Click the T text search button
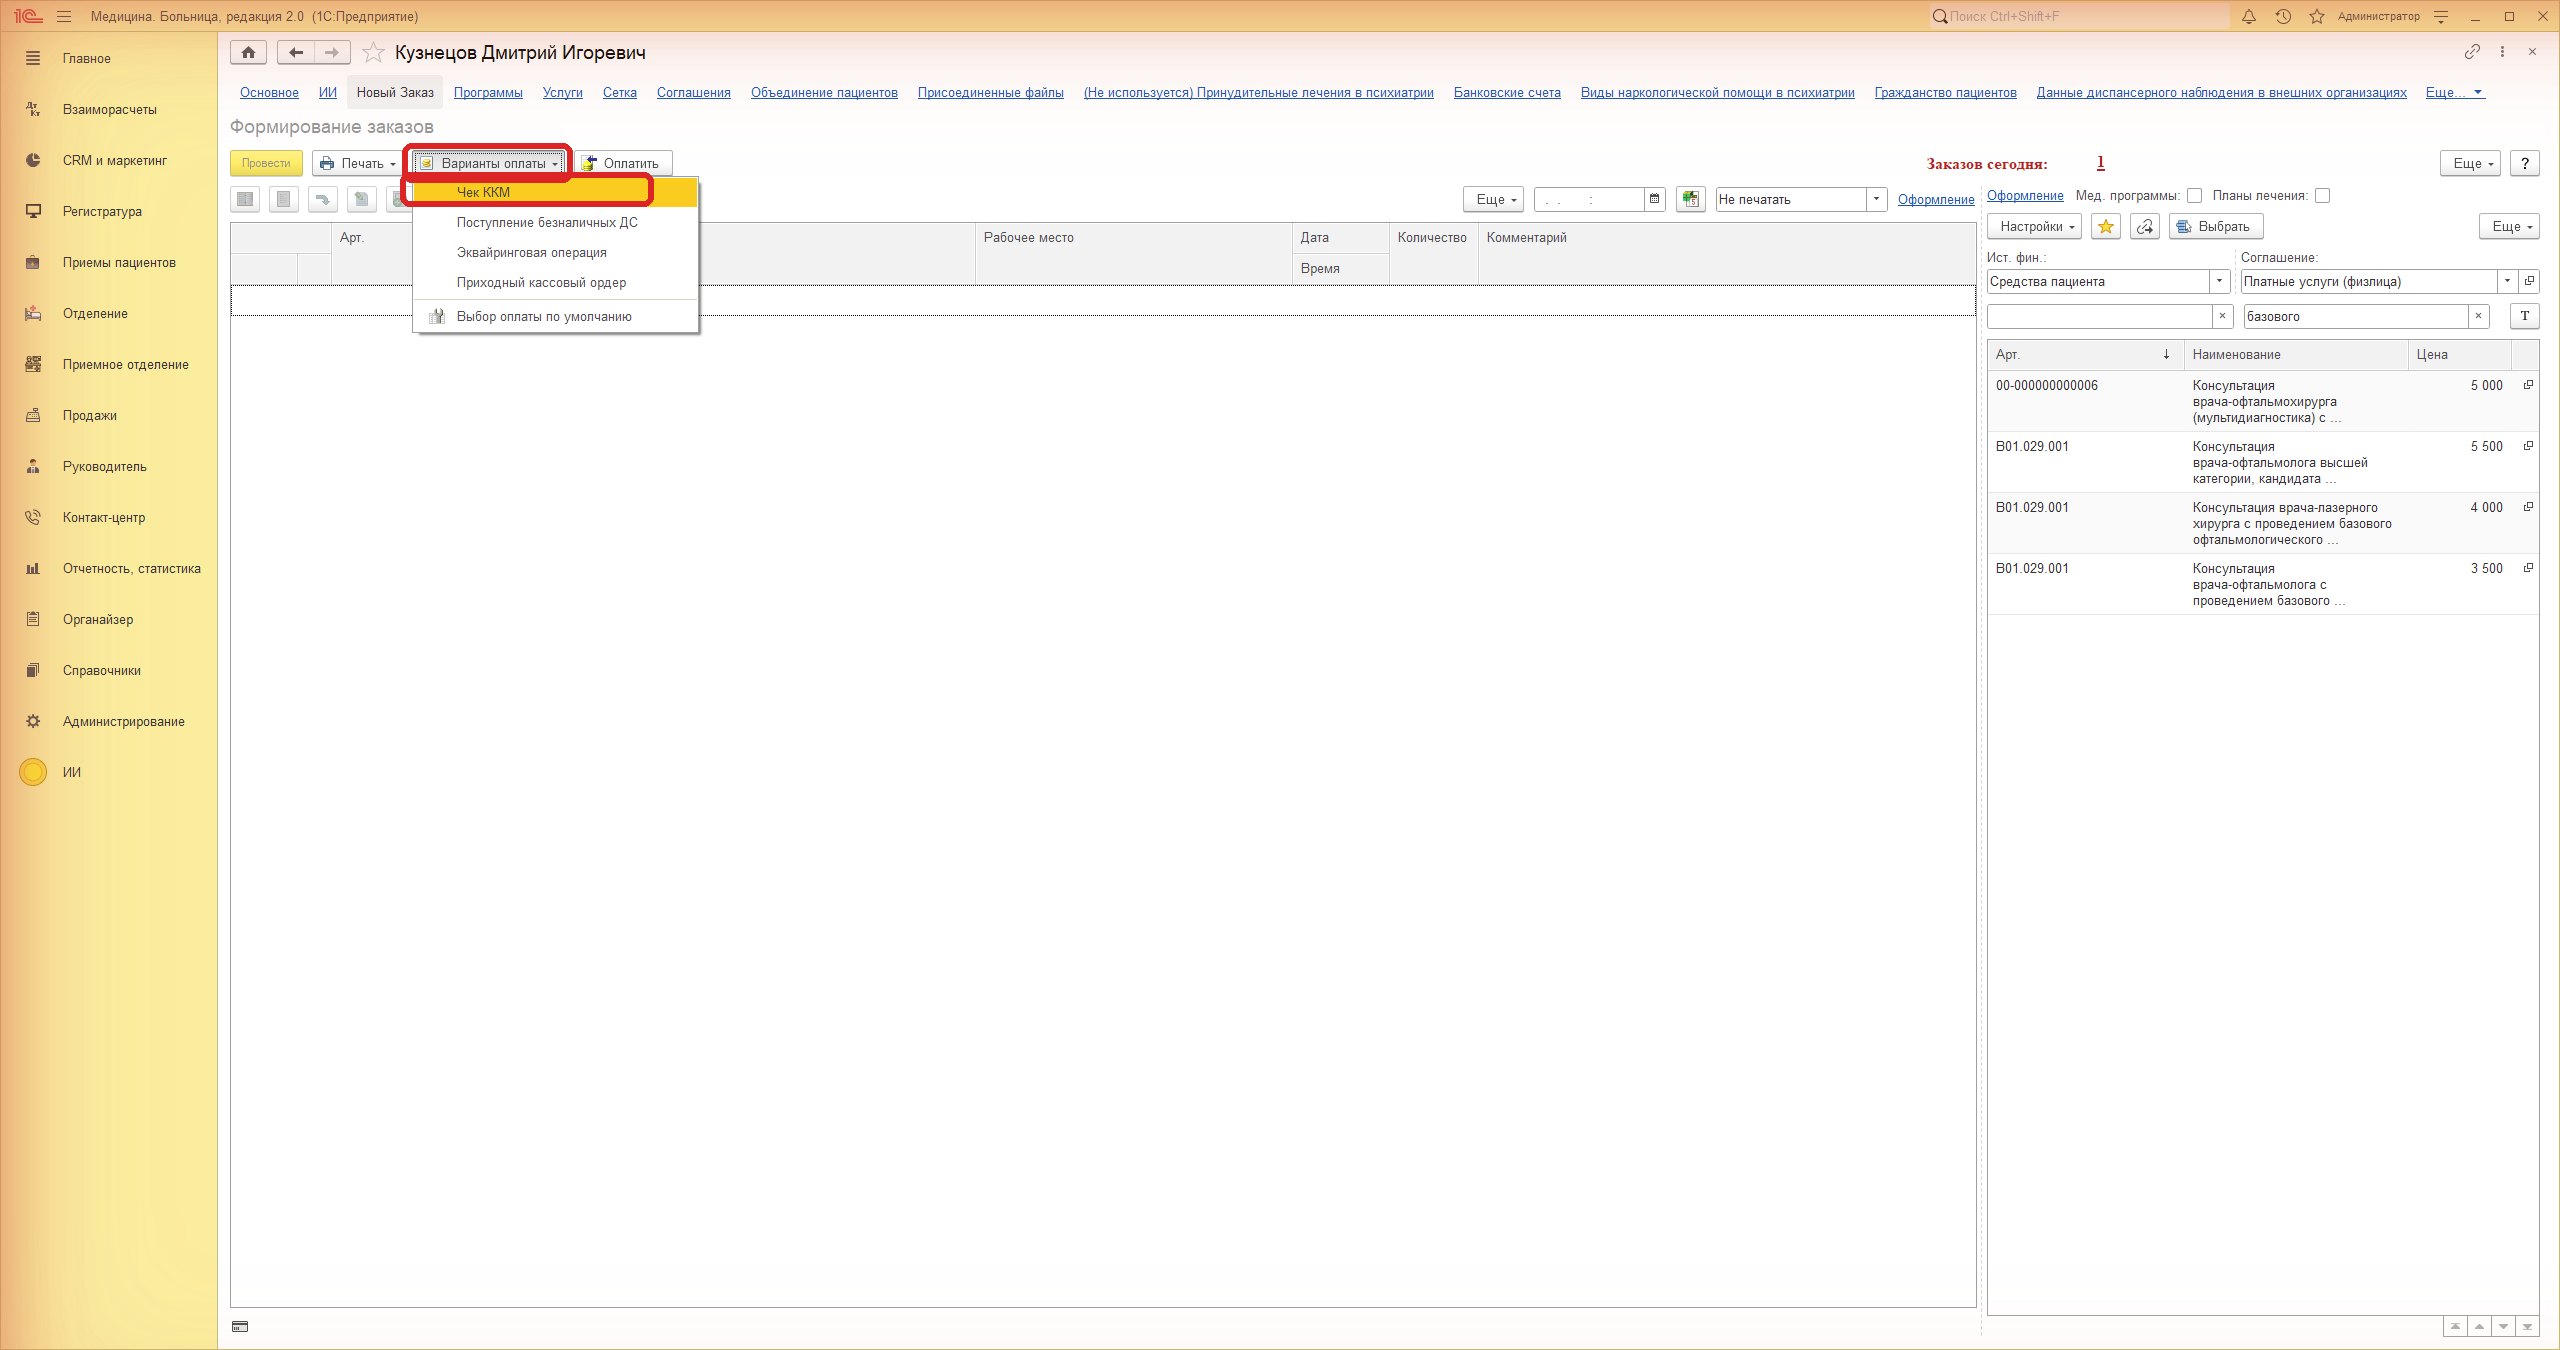Image resolution: width=2560 pixels, height=1350 pixels. click(2525, 316)
